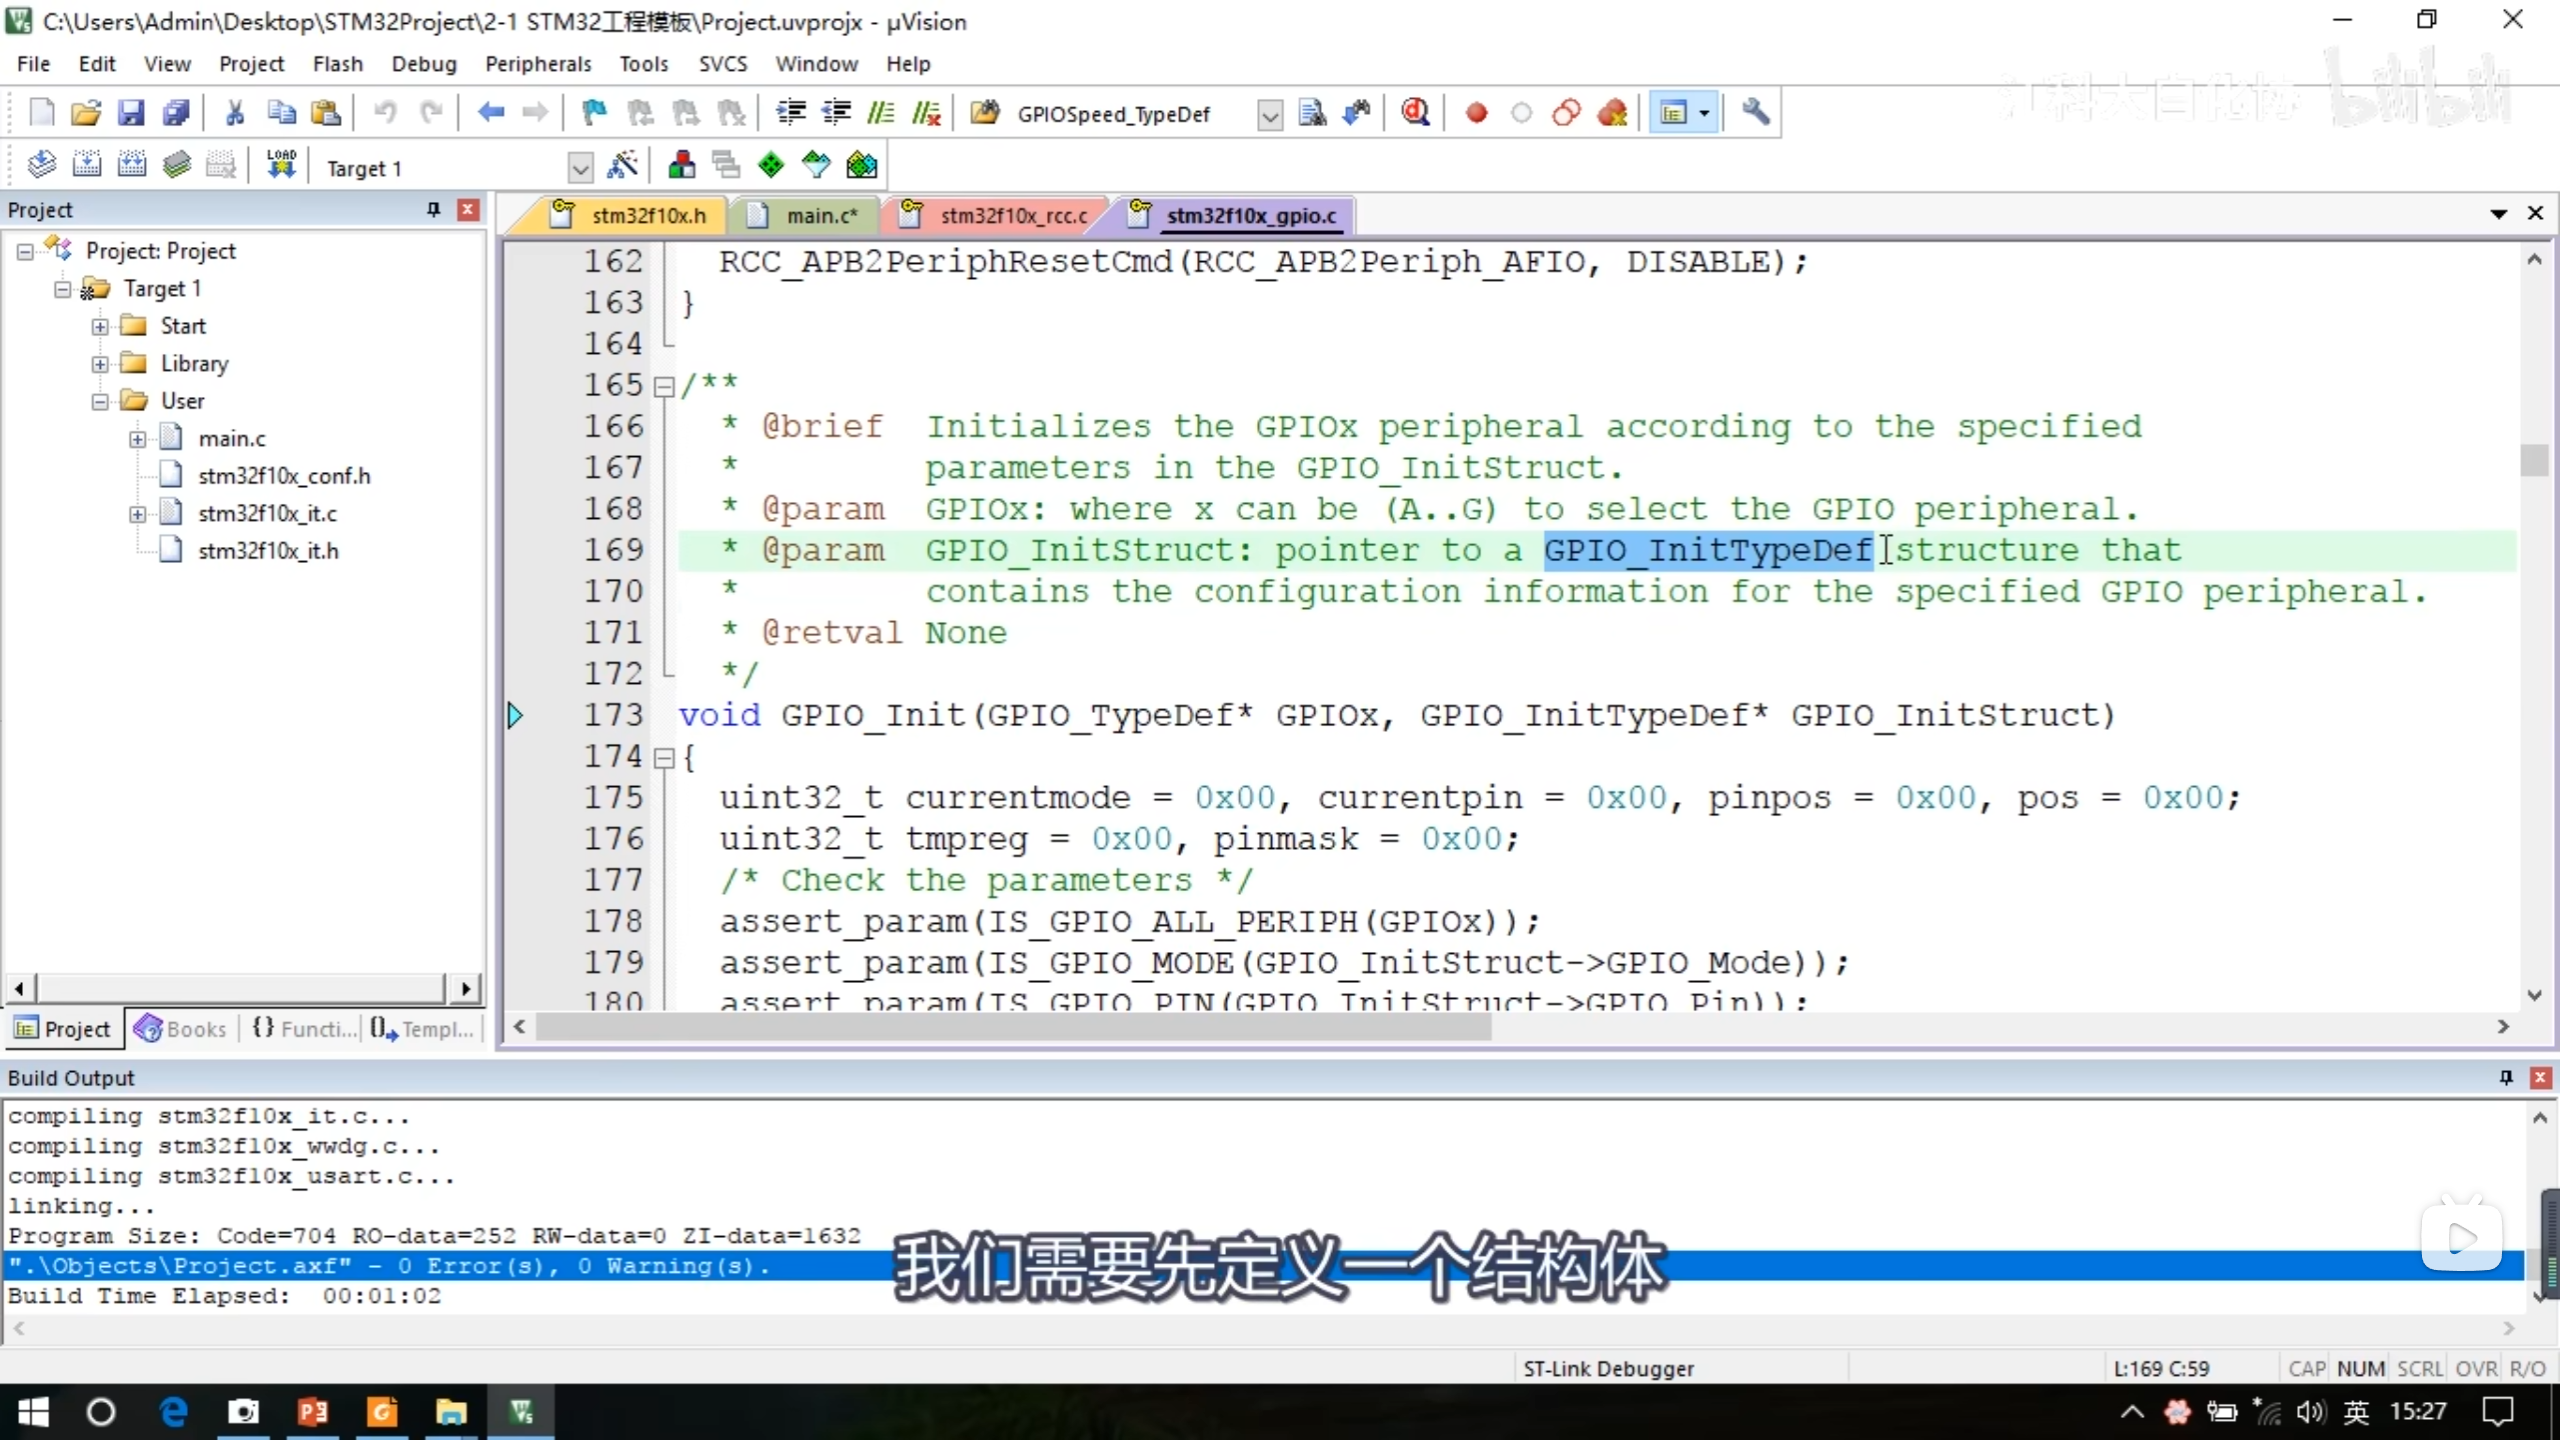This screenshot has height=1440, width=2560.
Task: Expand the Library folder in project tree
Action: (100, 364)
